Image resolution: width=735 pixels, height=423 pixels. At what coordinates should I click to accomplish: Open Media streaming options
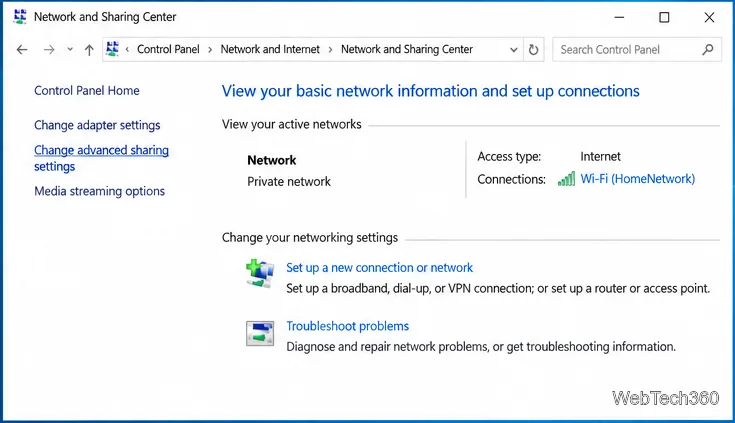point(99,191)
